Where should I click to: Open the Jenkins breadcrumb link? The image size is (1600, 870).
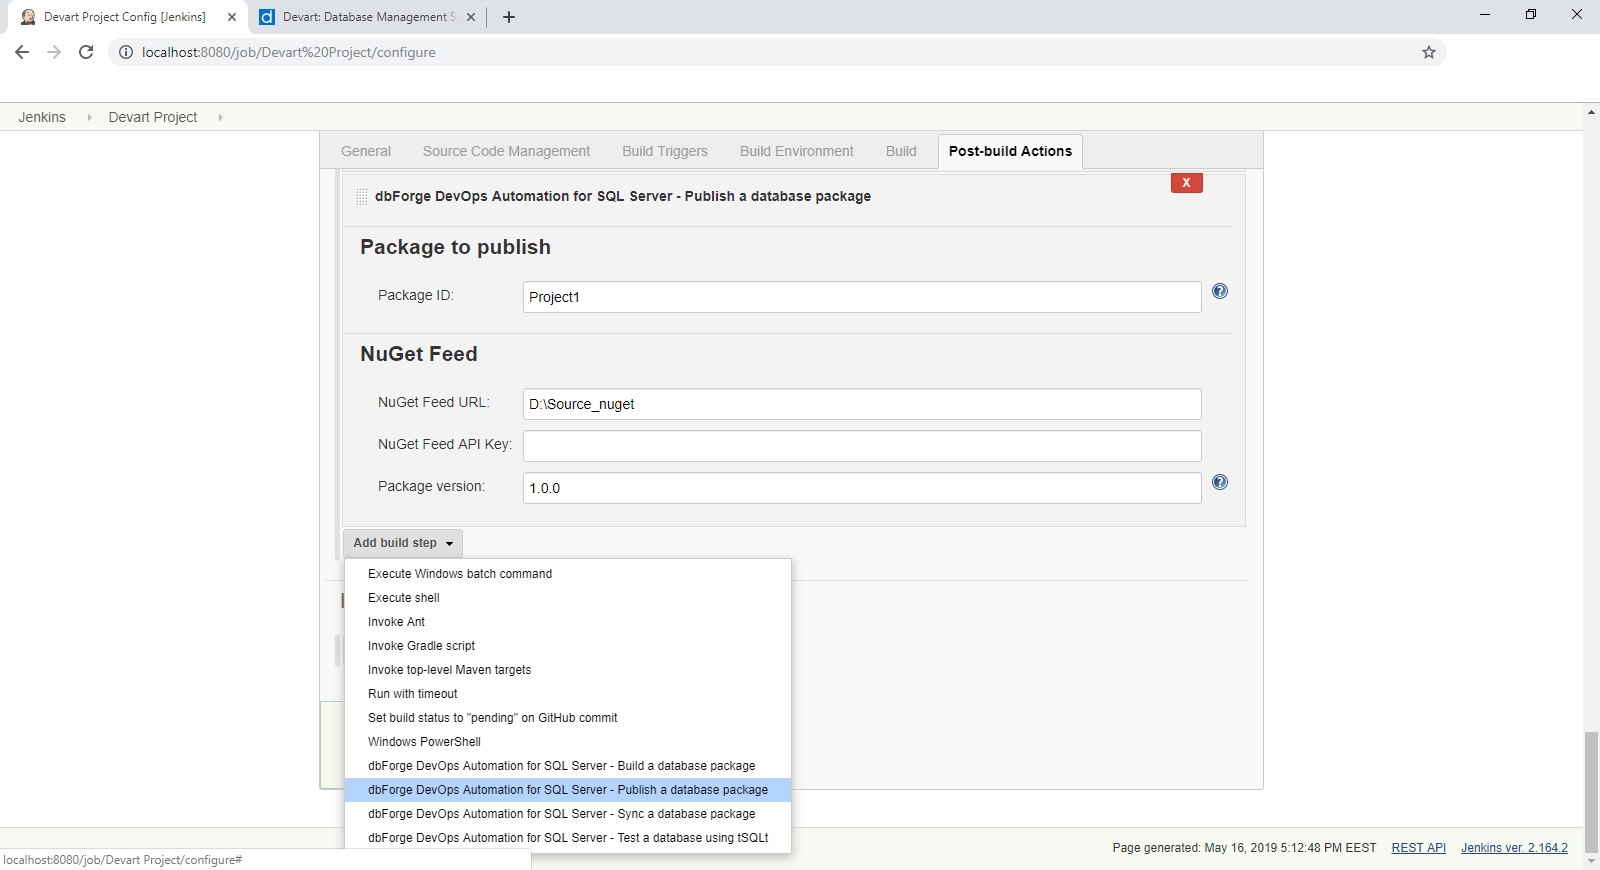42,117
